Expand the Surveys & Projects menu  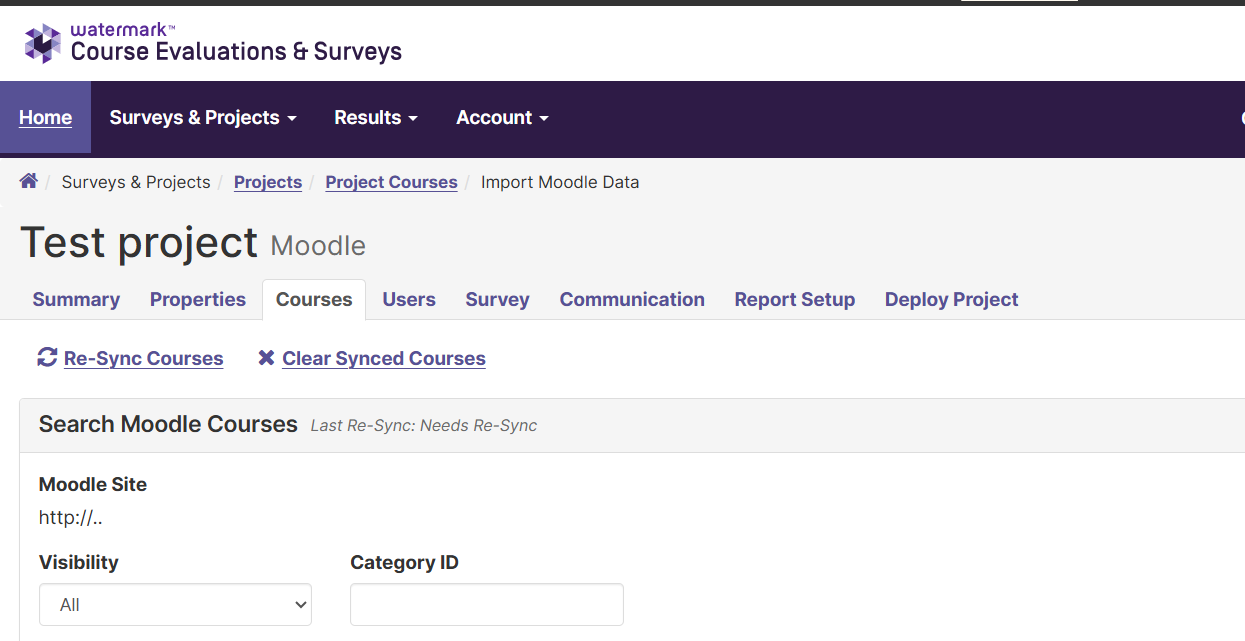(x=203, y=117)
